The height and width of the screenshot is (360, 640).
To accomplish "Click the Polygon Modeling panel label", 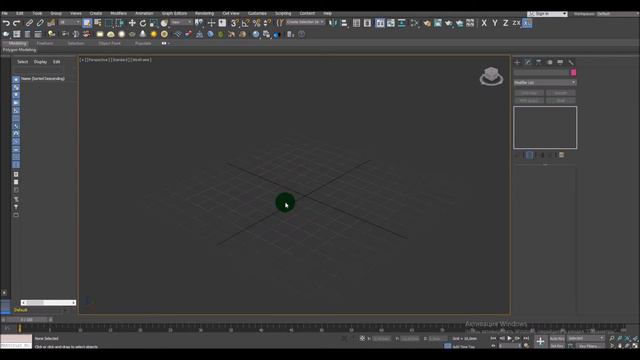I will tap(20, 50).
